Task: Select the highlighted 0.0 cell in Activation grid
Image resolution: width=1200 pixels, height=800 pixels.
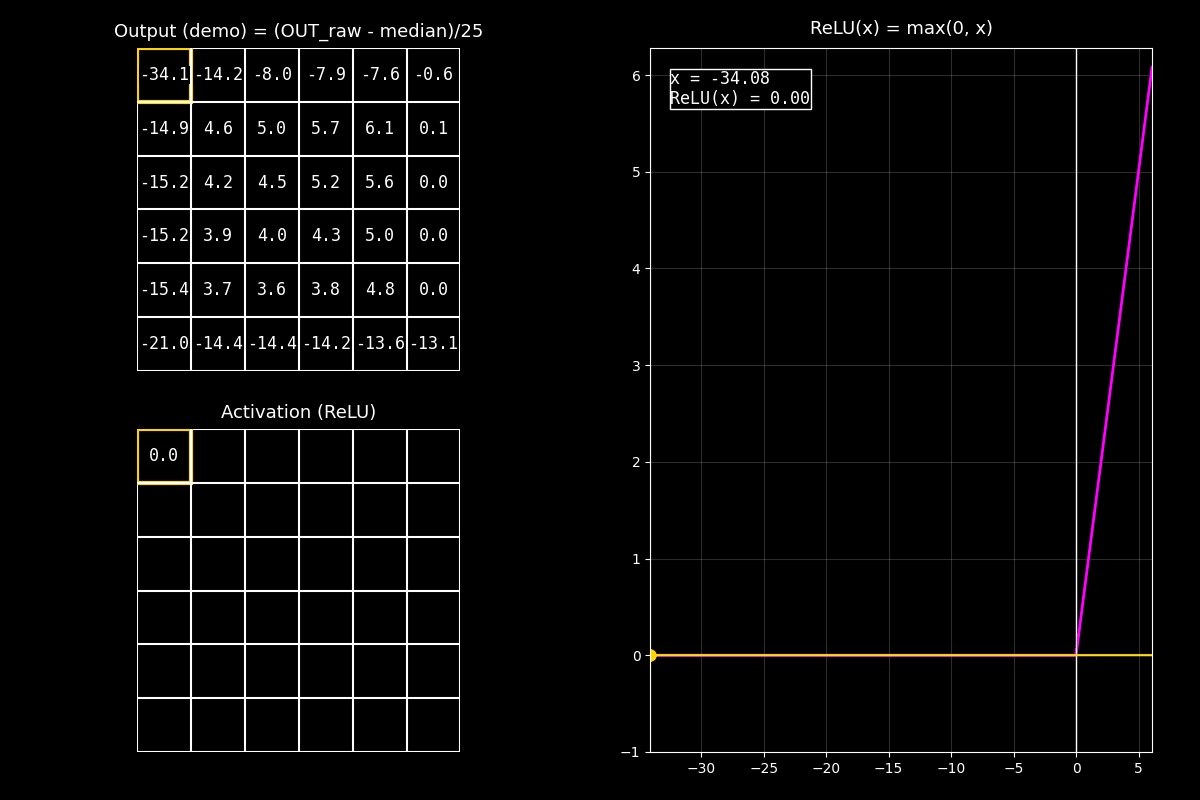Action: click(164, 456)
